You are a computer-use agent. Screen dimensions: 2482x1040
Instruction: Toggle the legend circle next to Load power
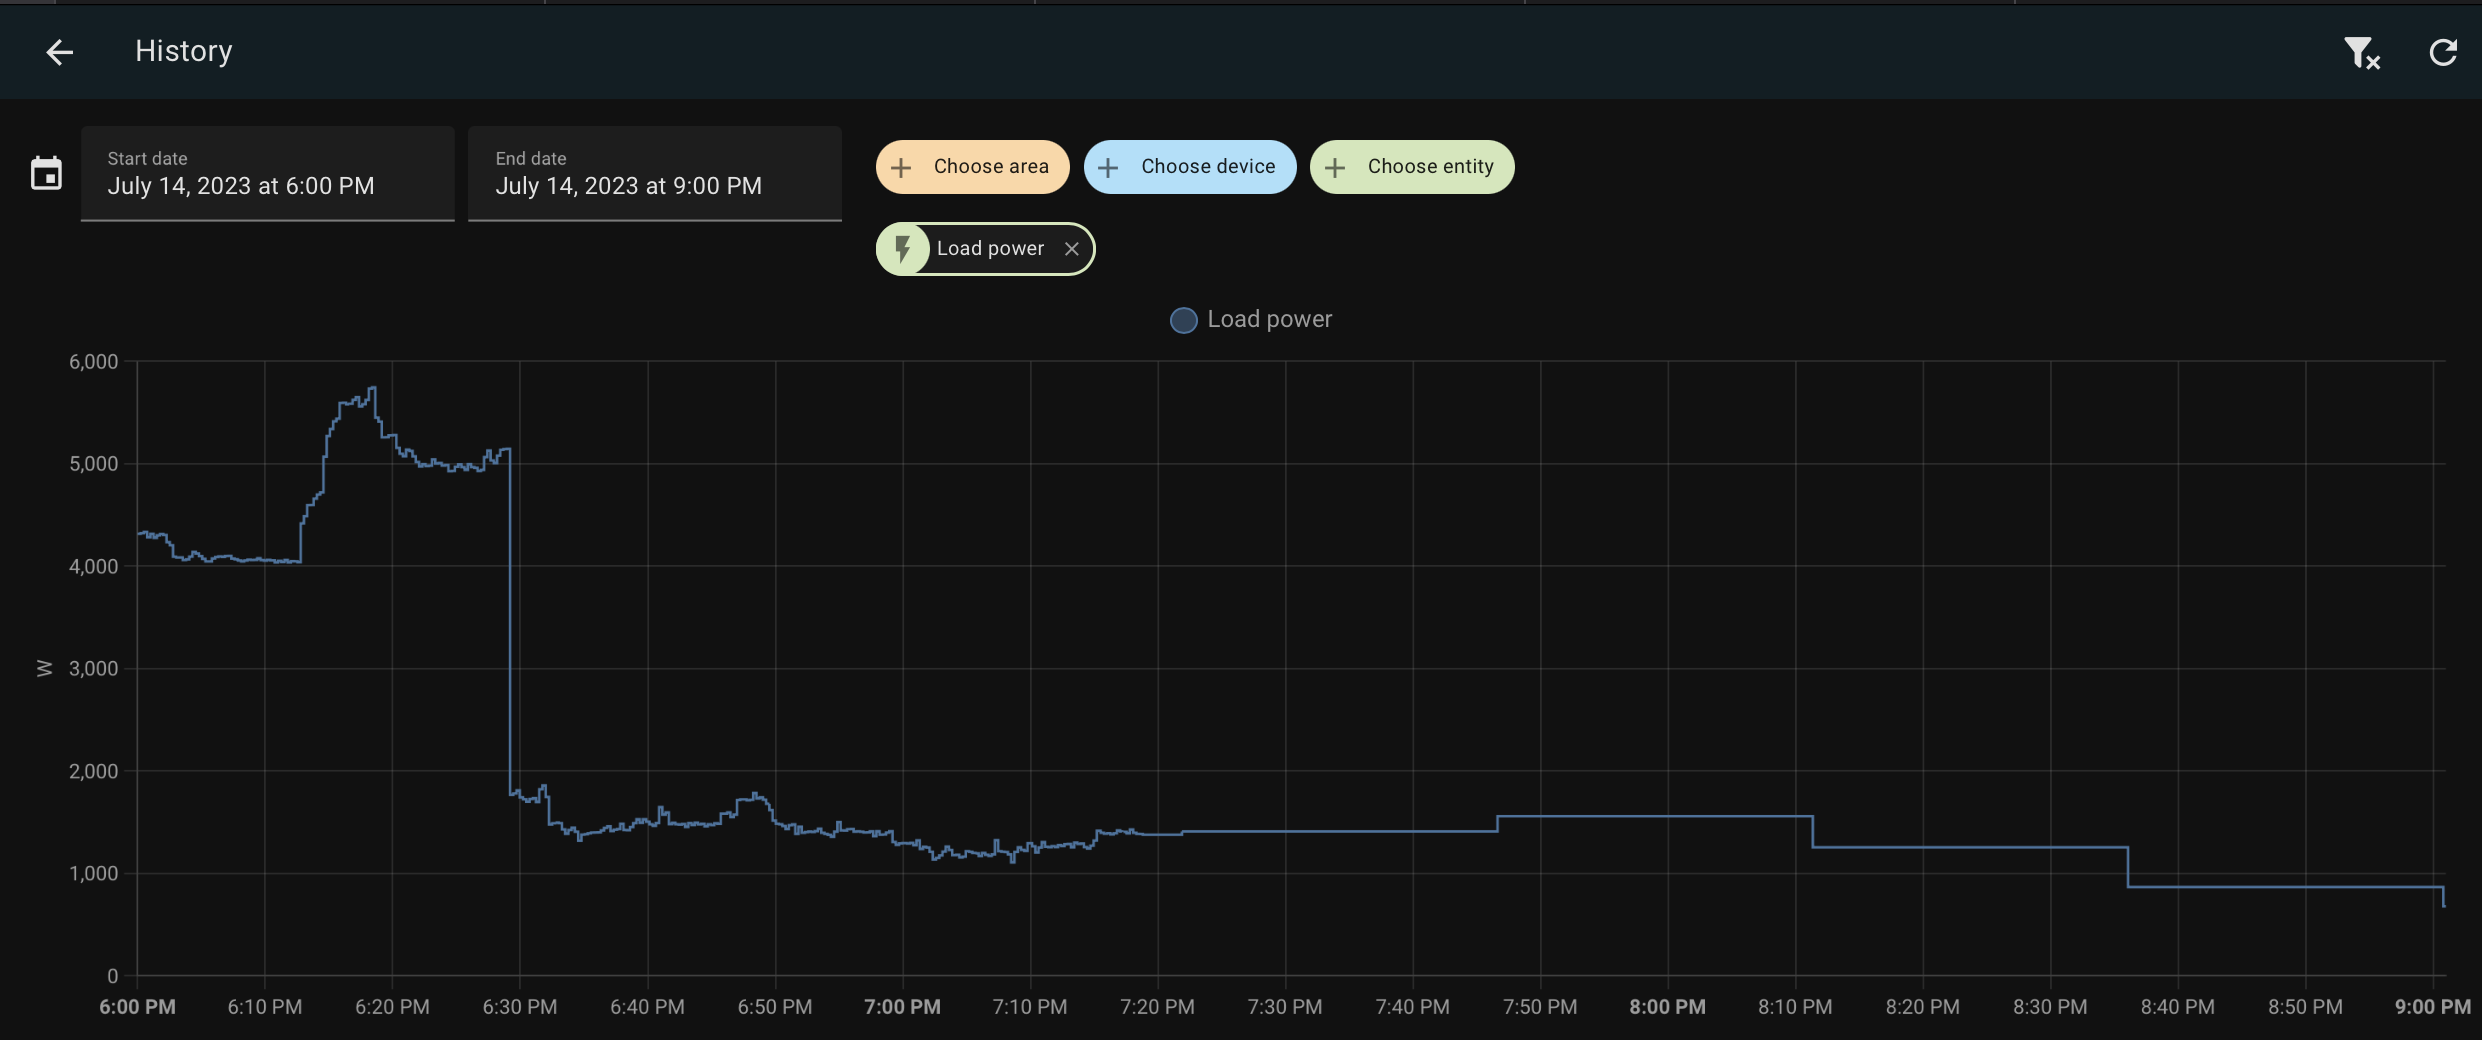pyautogui.click(x=1182, y=319)
